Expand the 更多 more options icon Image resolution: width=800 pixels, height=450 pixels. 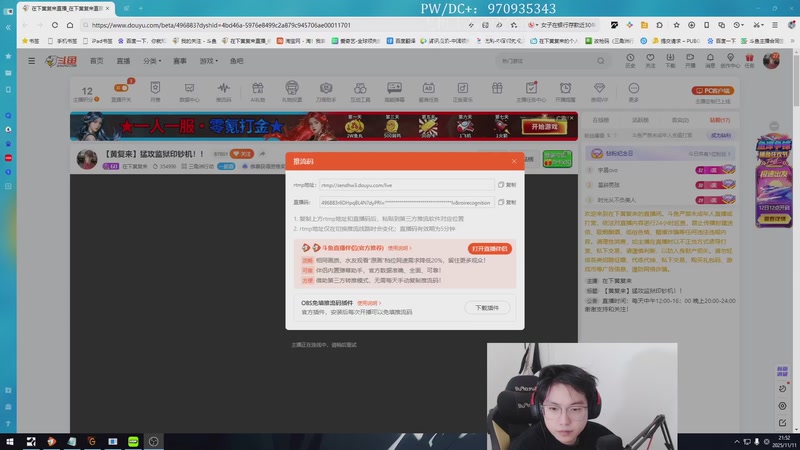[x=634, y=91]
